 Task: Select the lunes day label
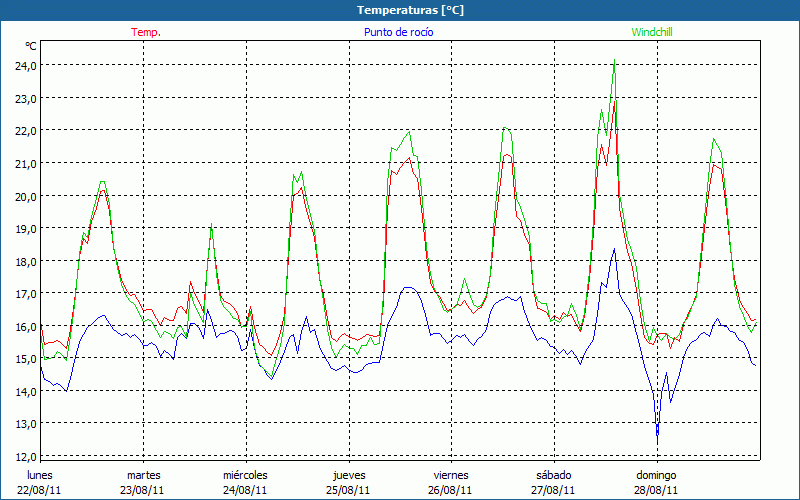click(40, 475)
